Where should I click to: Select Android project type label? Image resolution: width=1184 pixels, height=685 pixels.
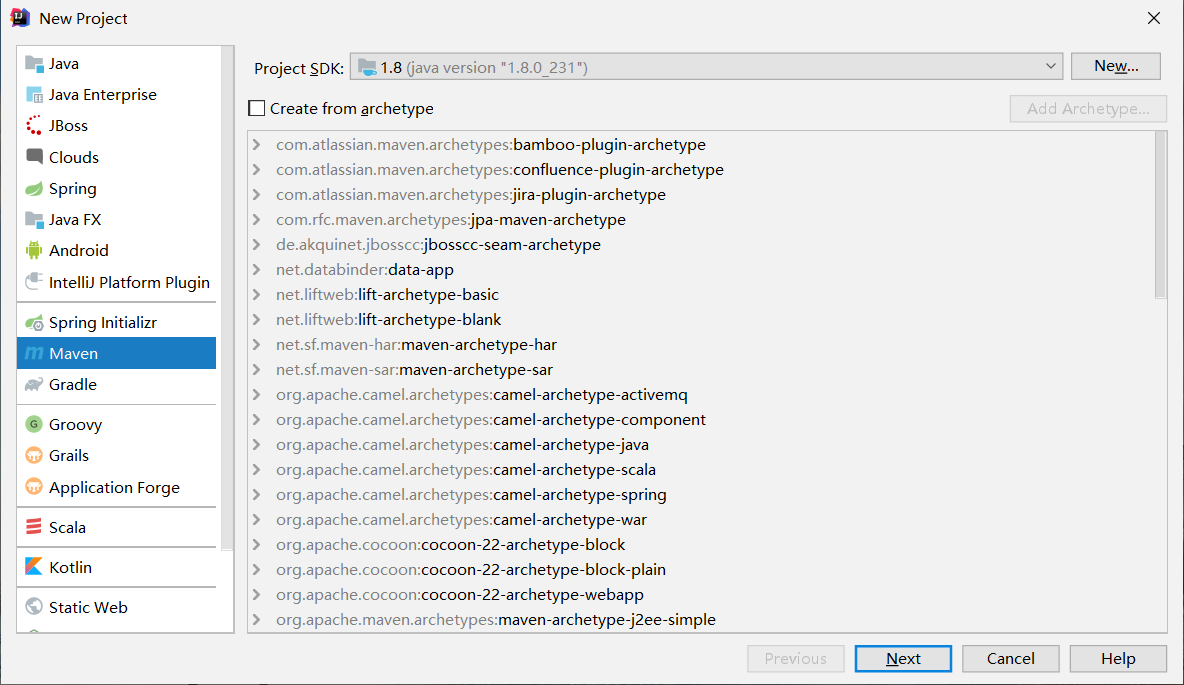coord(79,250)
